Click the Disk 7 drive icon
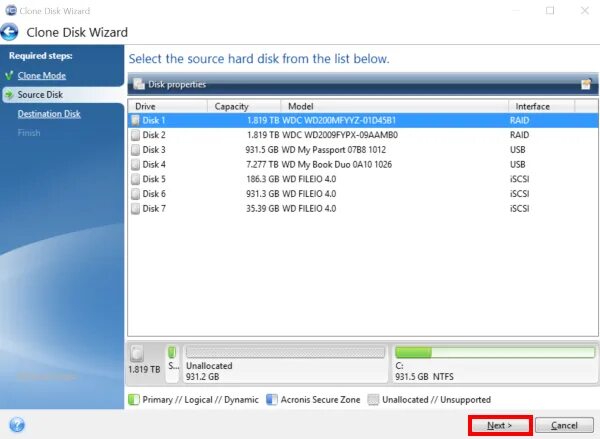The height and width of the screenshot is (439, 600). click(x=135, y=209)
